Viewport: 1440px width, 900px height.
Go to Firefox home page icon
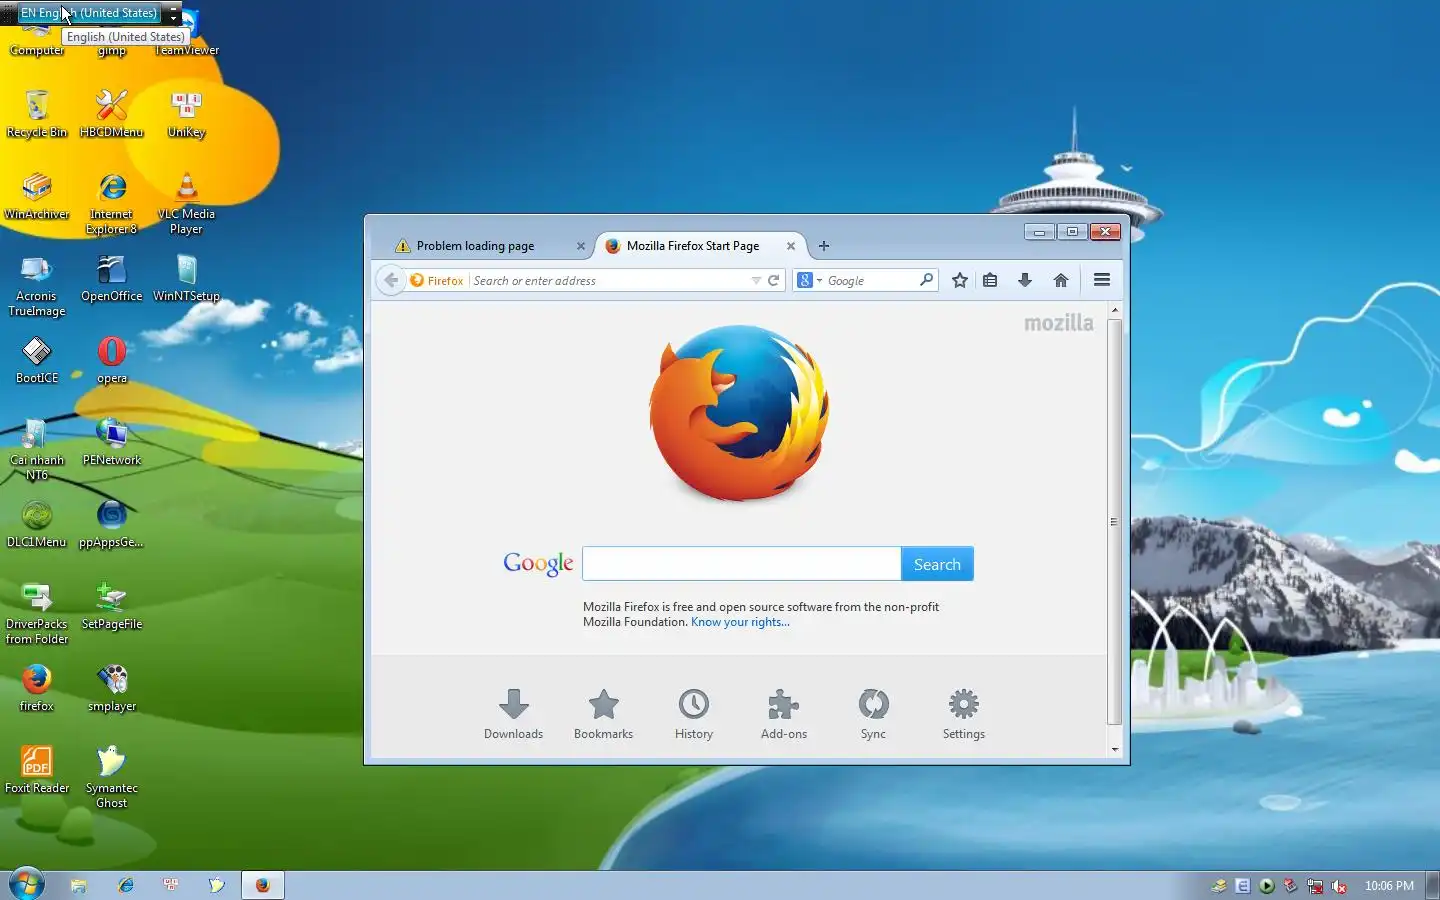1061,280
